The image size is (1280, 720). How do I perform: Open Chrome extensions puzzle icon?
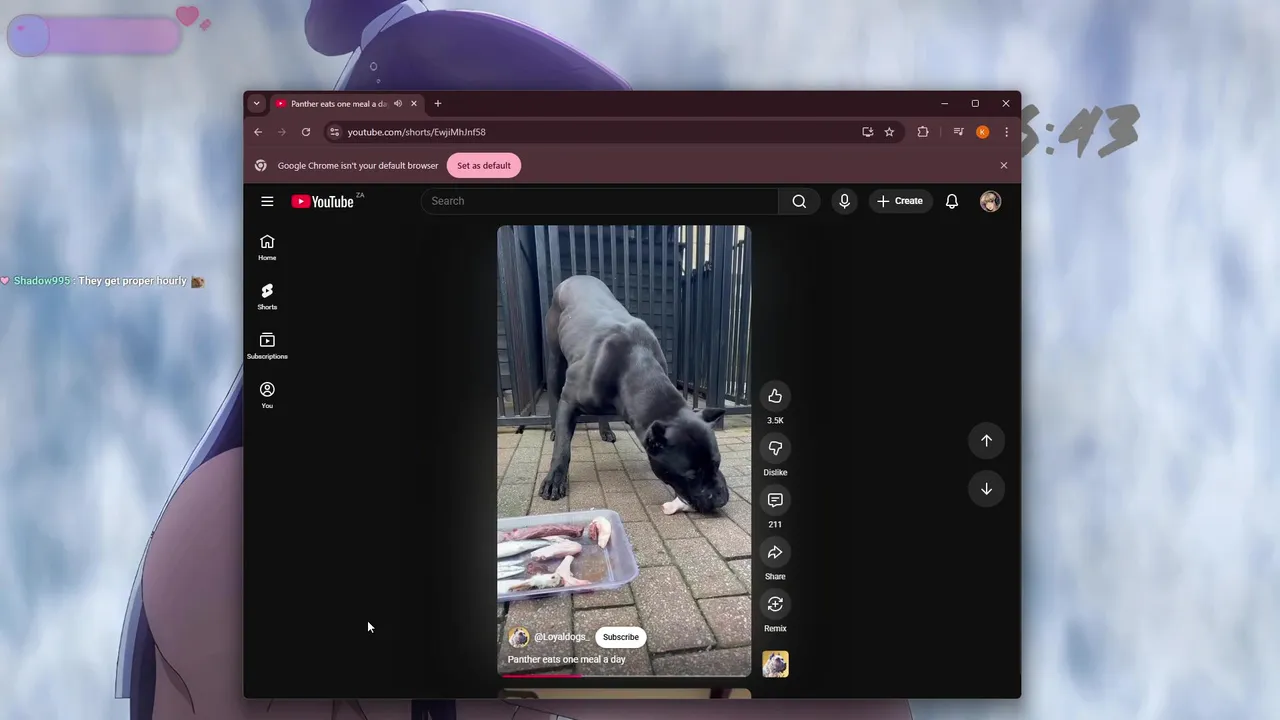coord(923,132)
